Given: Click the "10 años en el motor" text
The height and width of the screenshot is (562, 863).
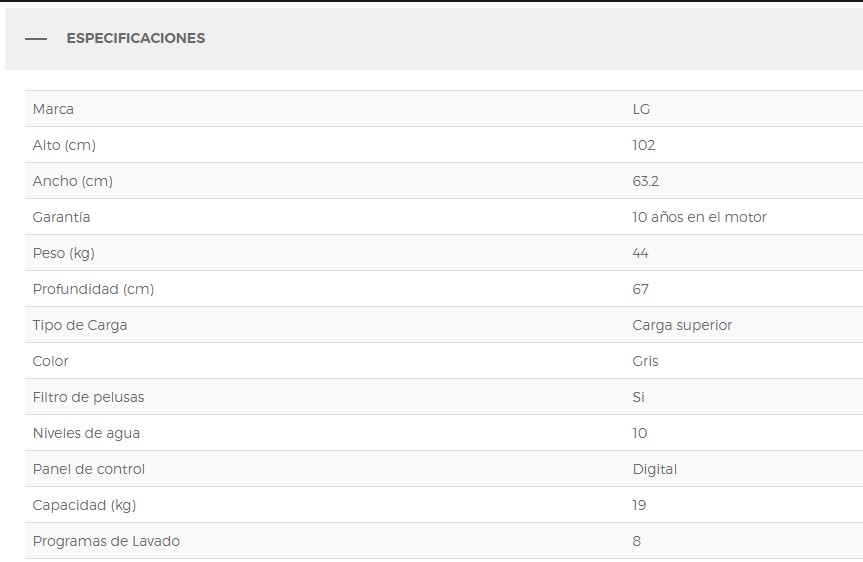Looking at the screenshot, I should (699, 217).
